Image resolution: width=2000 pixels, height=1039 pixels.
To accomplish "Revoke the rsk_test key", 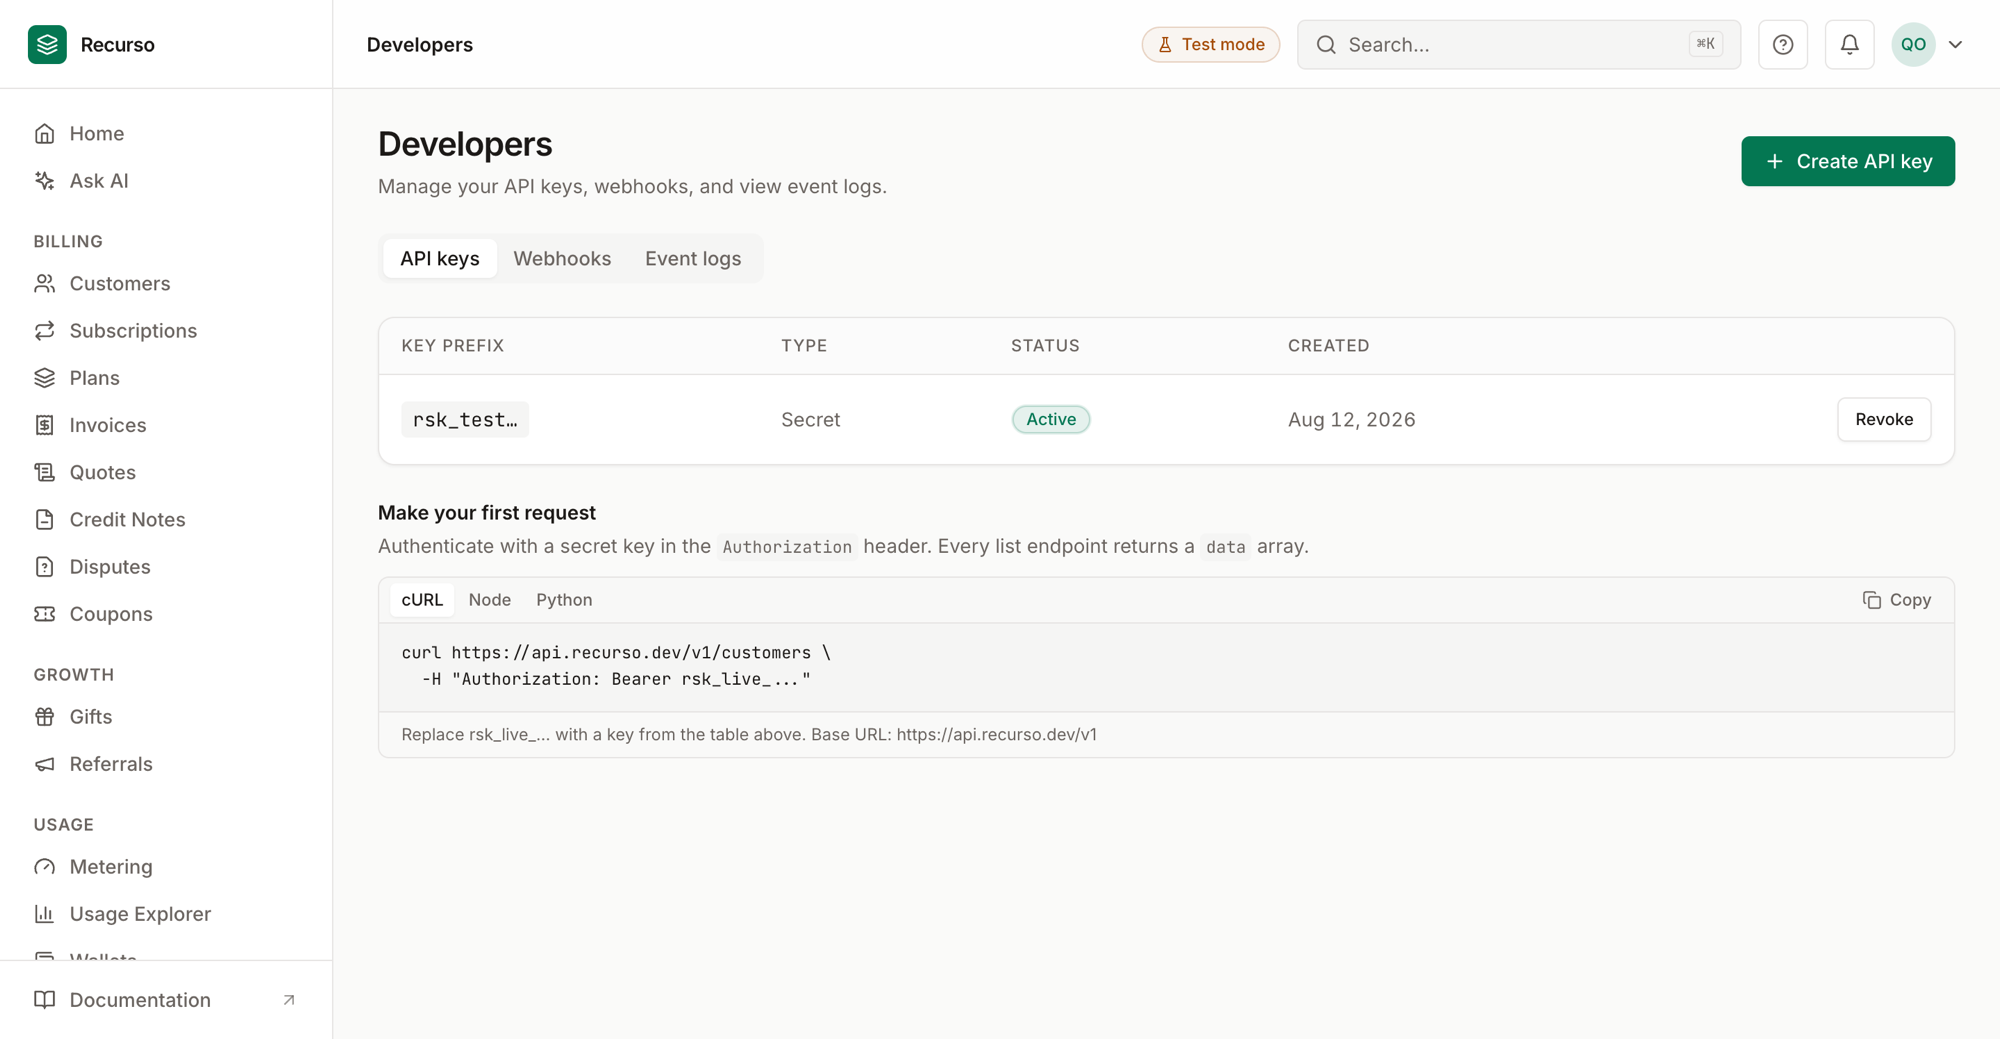I will tap(1884, 419).
